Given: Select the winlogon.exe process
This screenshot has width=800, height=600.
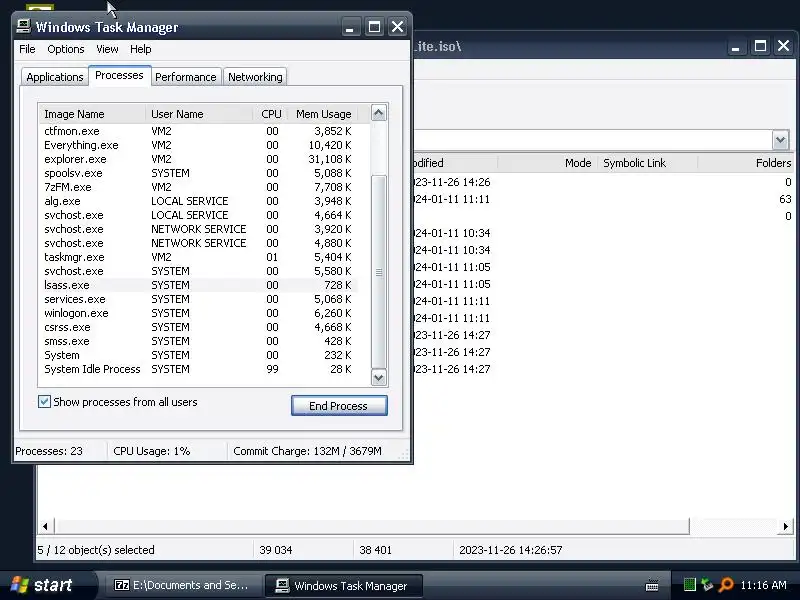Looking at the screenshot, I should pos(198,313).
